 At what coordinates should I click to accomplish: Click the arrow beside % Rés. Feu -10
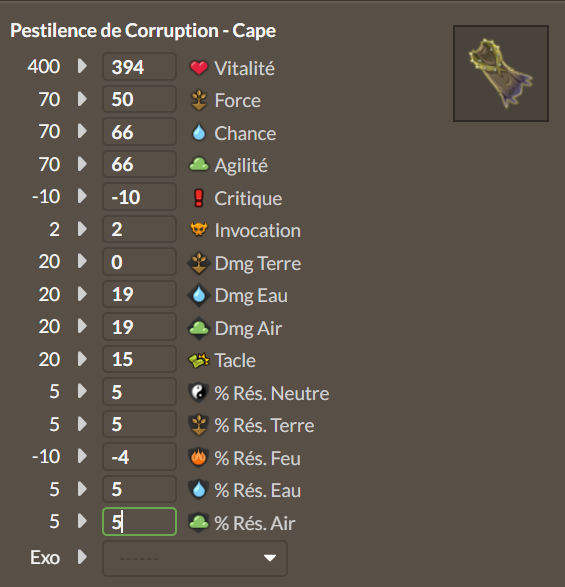82,456
